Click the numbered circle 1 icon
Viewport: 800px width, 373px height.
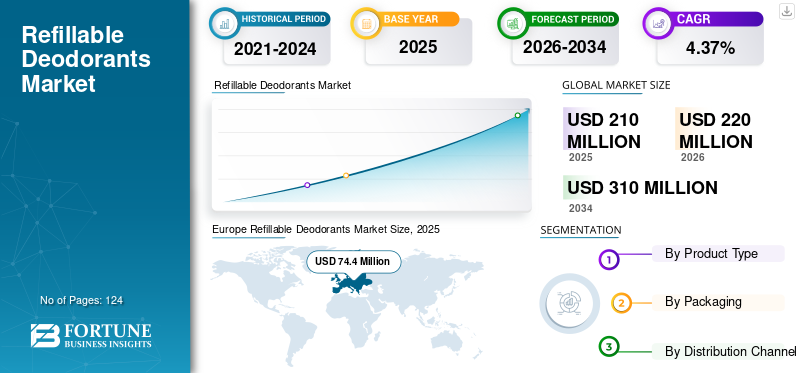pos(608,260)
